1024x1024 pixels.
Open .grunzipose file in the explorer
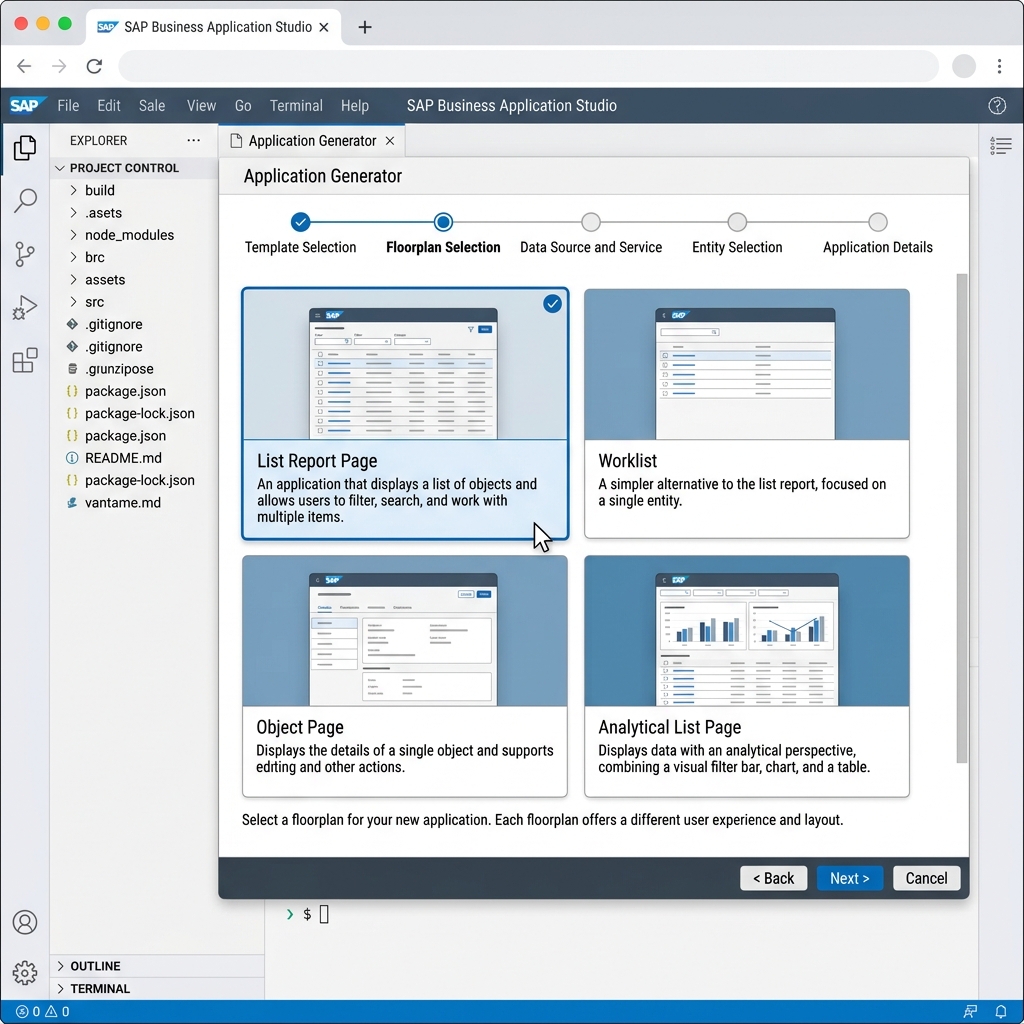point(119,368)
